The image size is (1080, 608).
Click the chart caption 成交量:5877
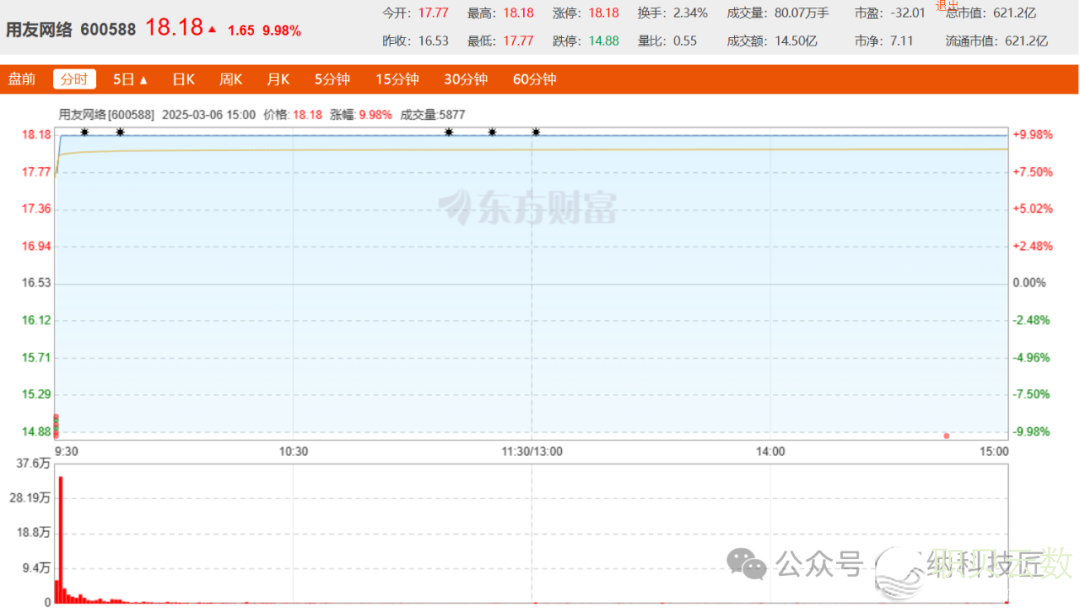tap(433, 115)
